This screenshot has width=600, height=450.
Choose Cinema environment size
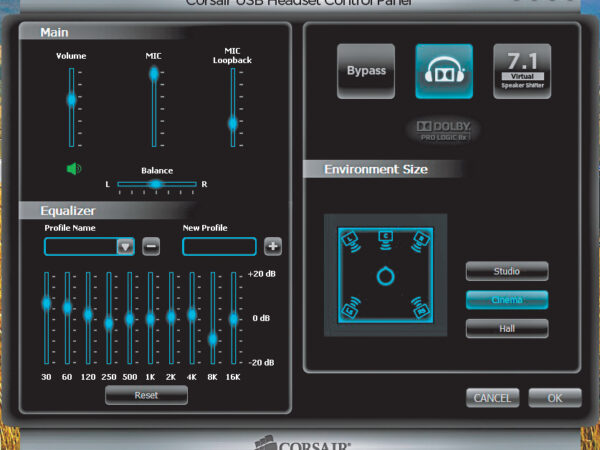tap(506, 300)
